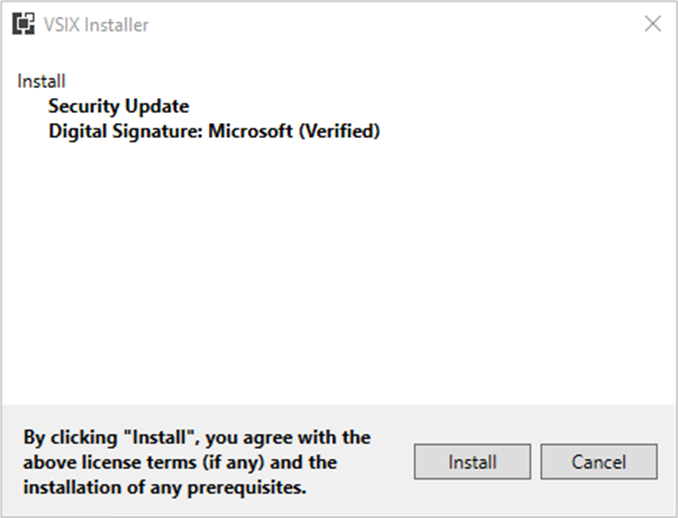Cancel the extension installation
This screenshot has height=518, width=678.
click(598, 462)
